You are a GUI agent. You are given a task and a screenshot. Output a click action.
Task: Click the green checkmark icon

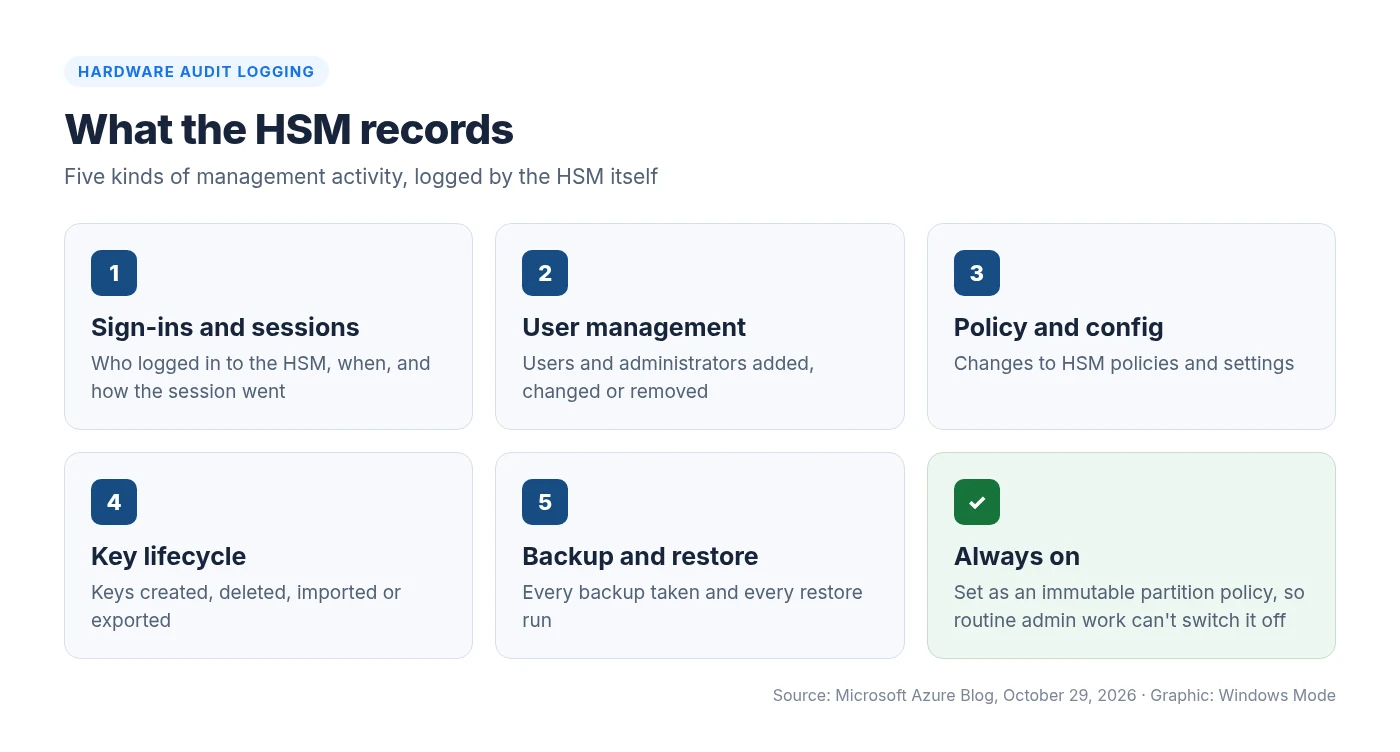pos(977,502)
